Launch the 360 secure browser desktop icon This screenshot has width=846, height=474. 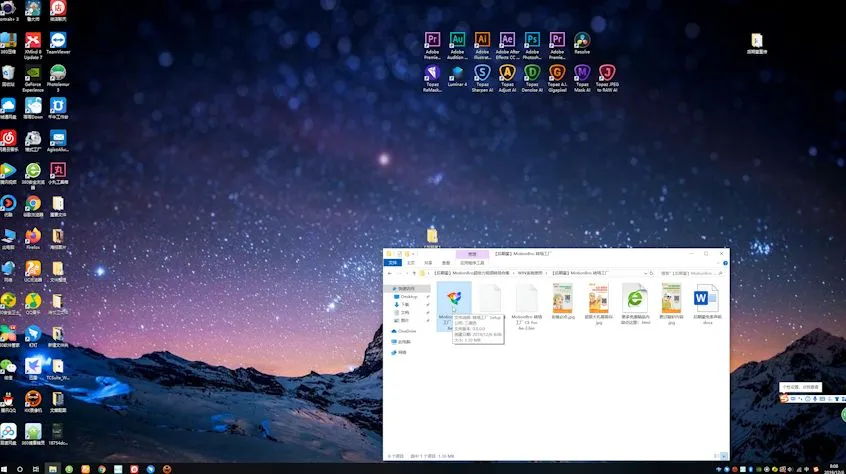[x=33, y=176]
